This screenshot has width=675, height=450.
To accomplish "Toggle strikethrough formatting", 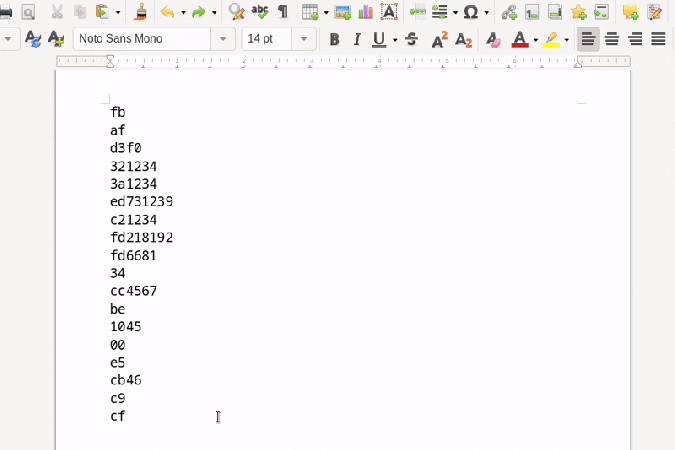I will pyautogui.click(x=412, y=40).
